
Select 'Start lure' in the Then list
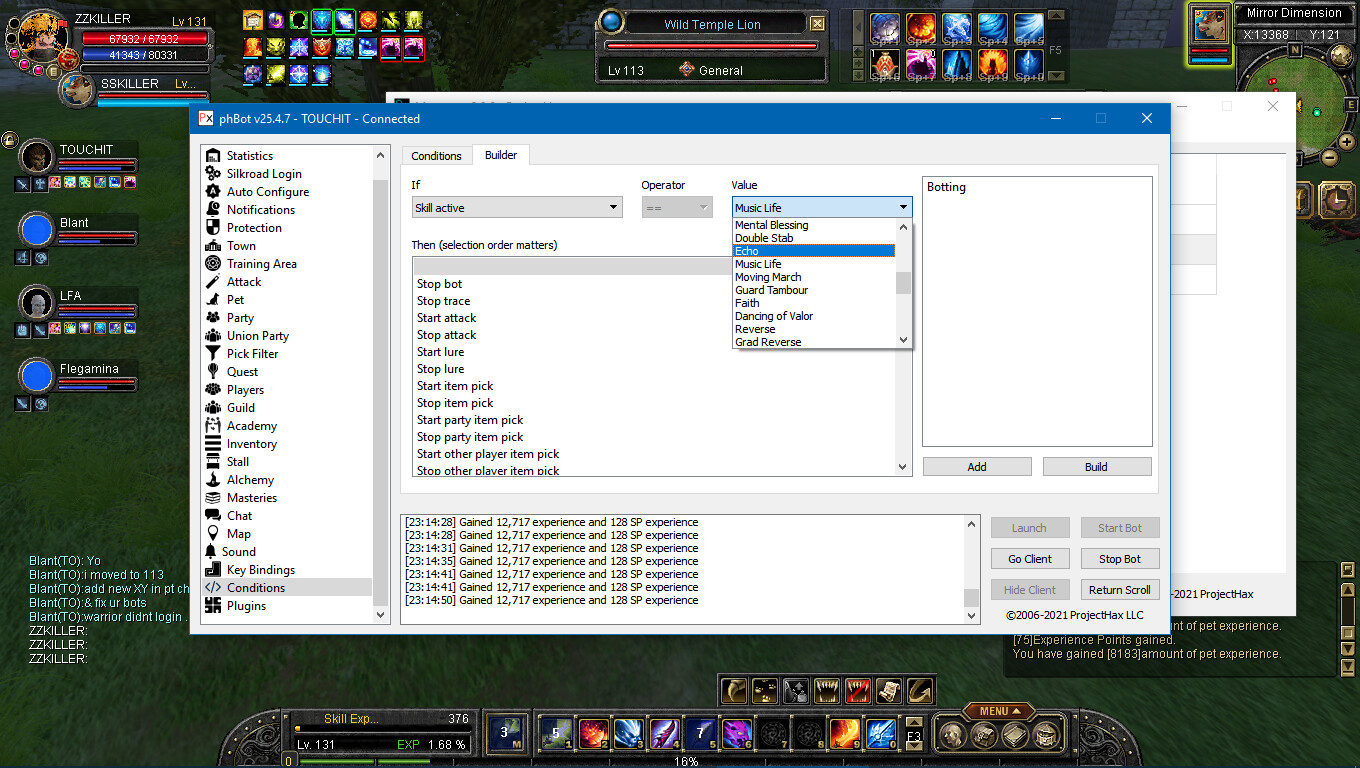440,352
